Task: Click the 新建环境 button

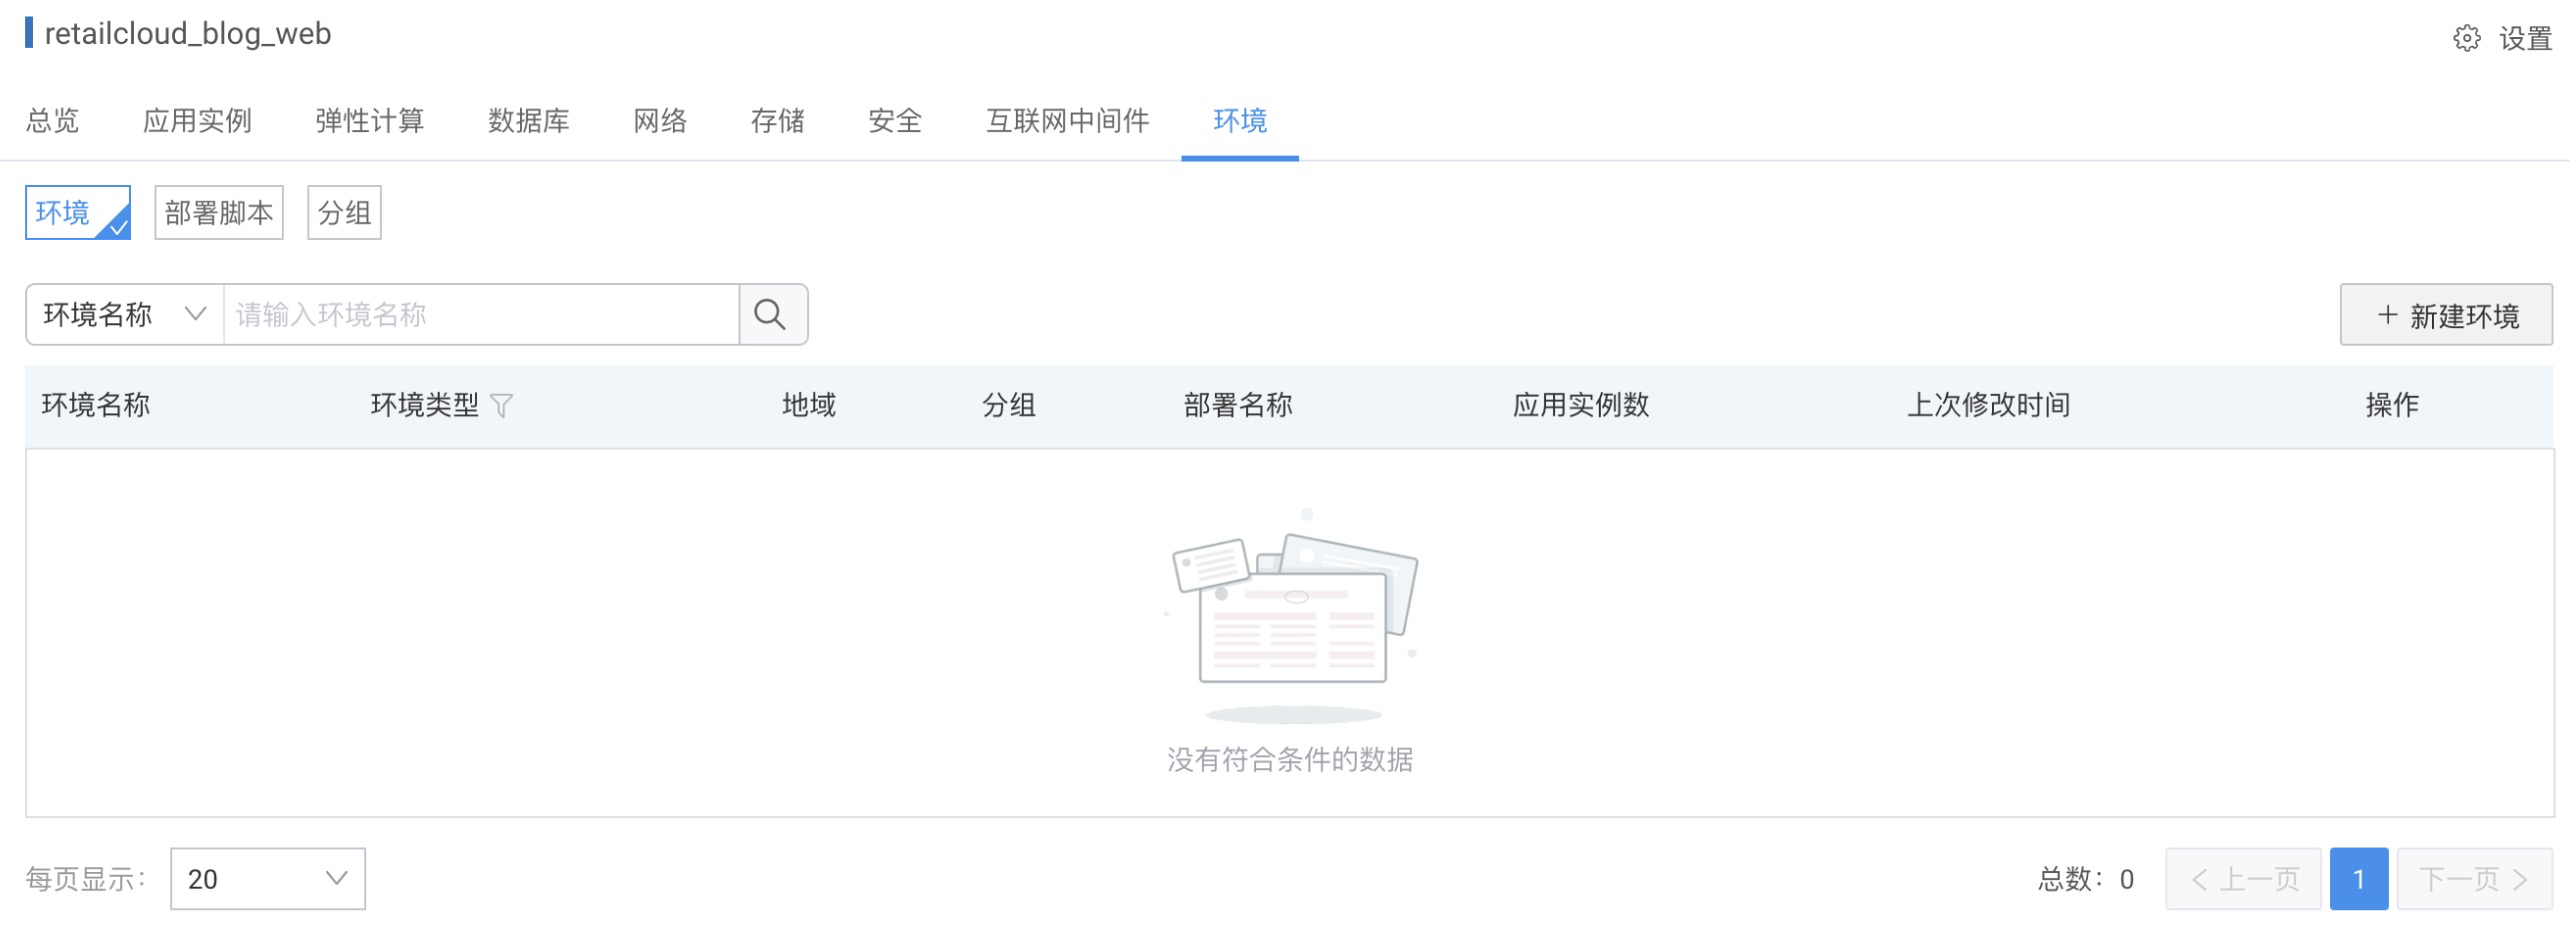Action: (2445, 315)
